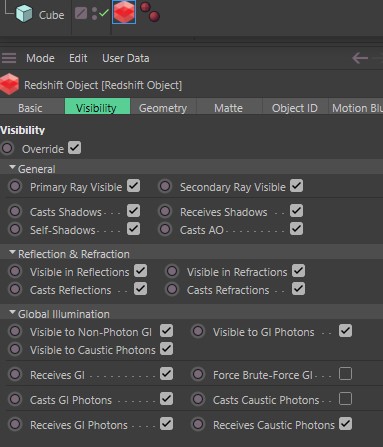
Task: Uncheck Casts AO
Action: [297, 229]
